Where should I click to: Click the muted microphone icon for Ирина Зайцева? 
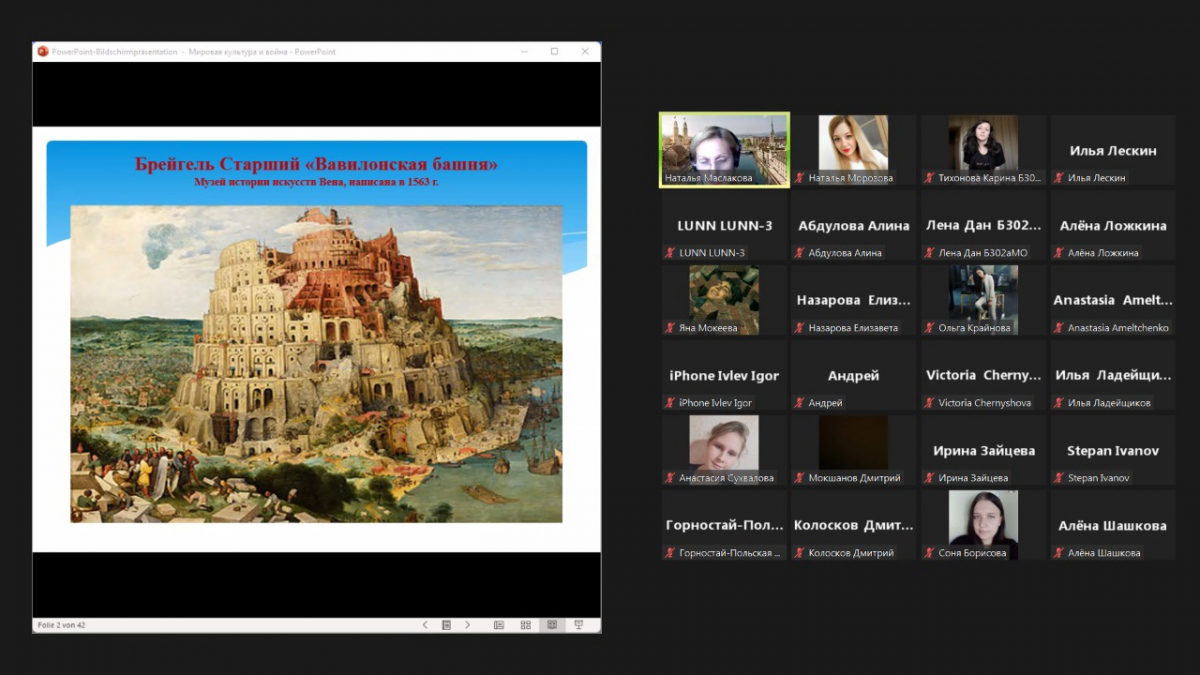pyautogui.click(x=930, y=478)
